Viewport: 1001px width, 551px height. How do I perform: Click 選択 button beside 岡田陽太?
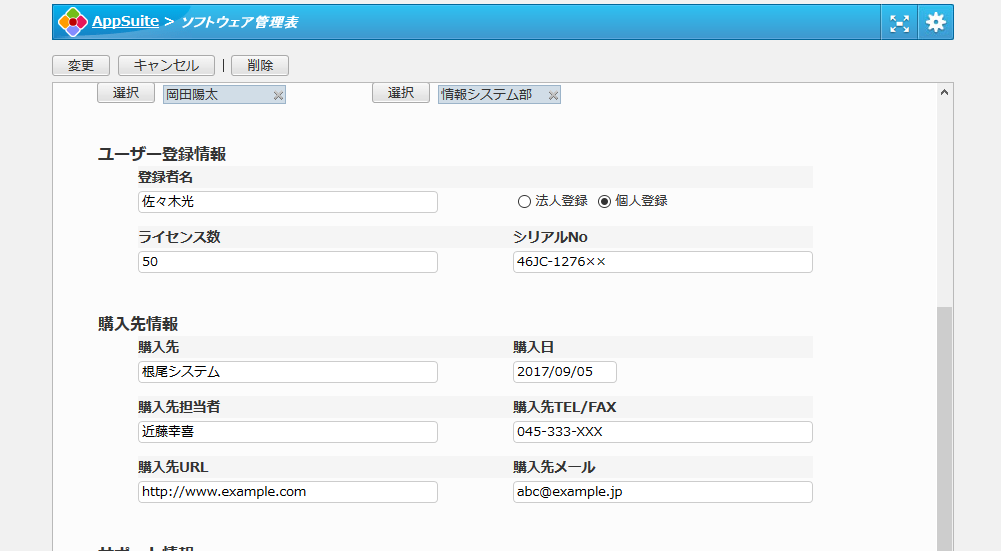click(125, 93)
